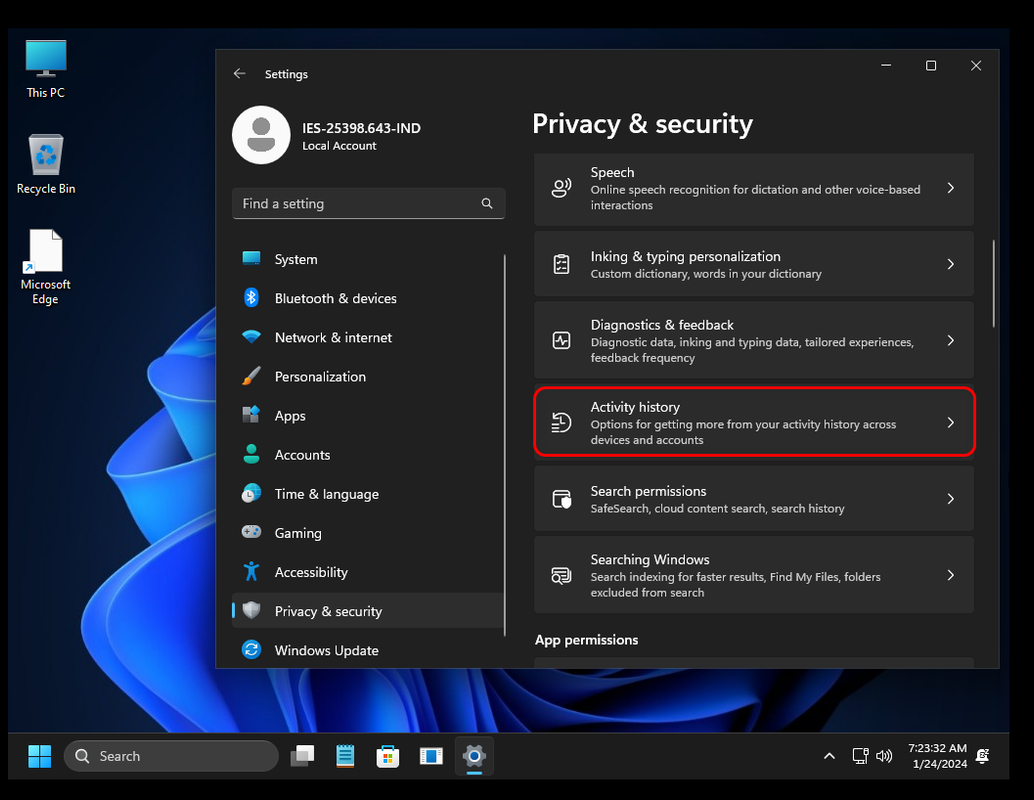1034x800 pixels.
Task: Expand Activity history chevron
Action: (951, 422)
